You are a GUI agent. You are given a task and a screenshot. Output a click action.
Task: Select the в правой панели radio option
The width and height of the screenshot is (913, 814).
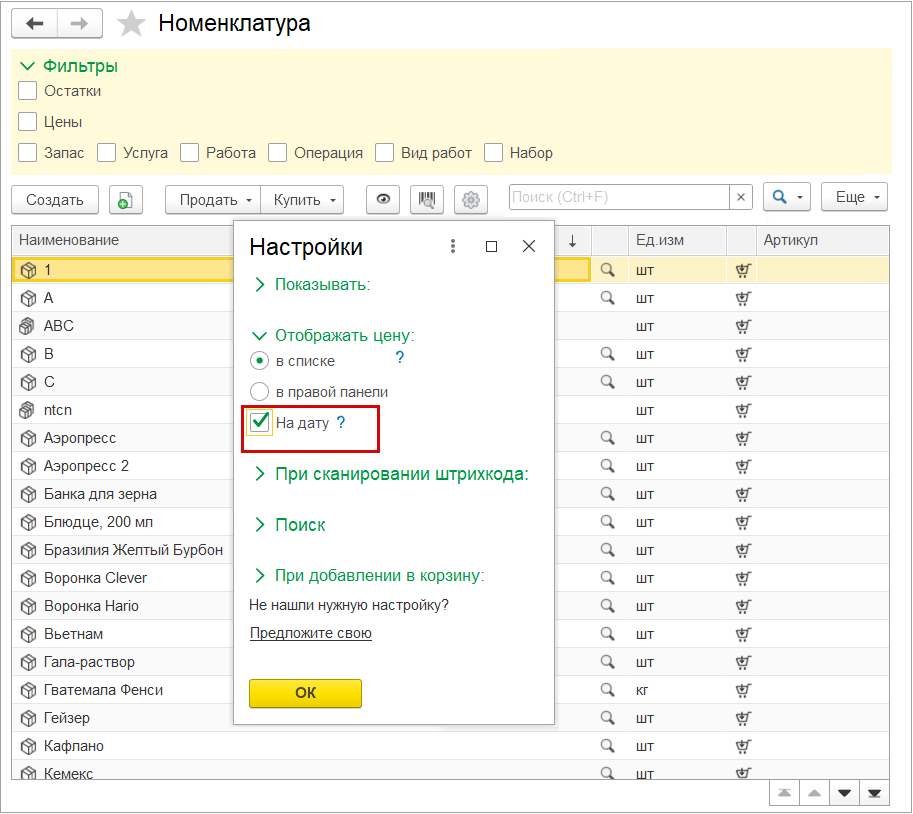260,392
